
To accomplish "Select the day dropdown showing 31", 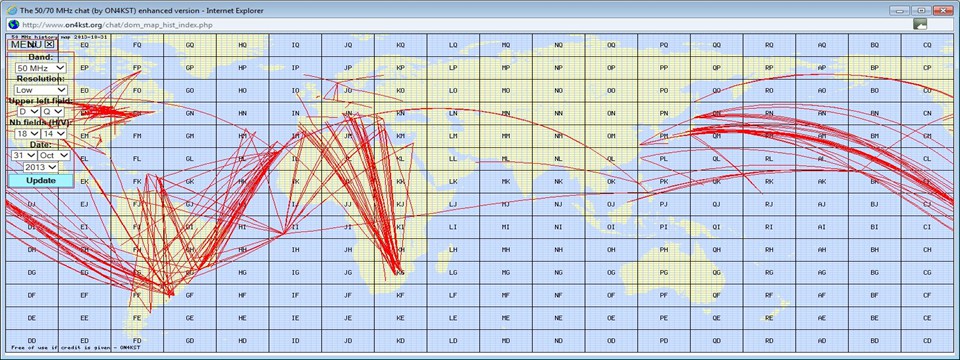I will coord(23,156).
